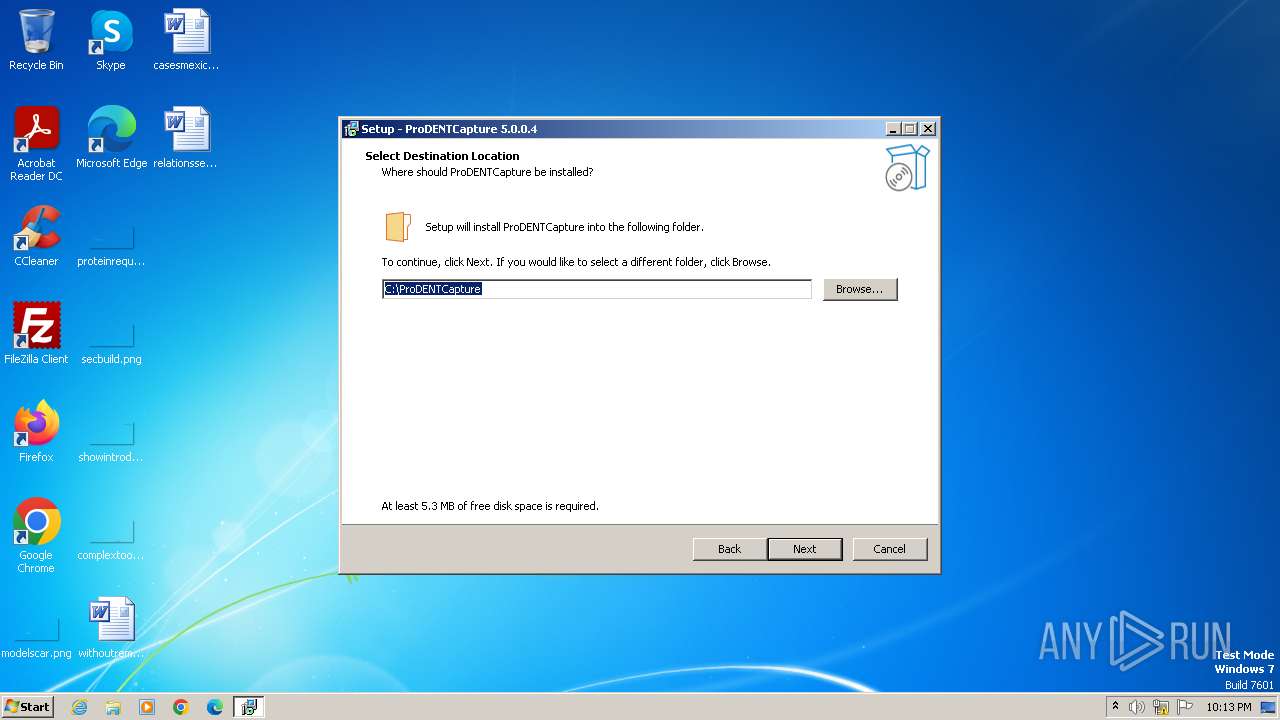
Task: Open the network tray icon
Action: 1161,707
